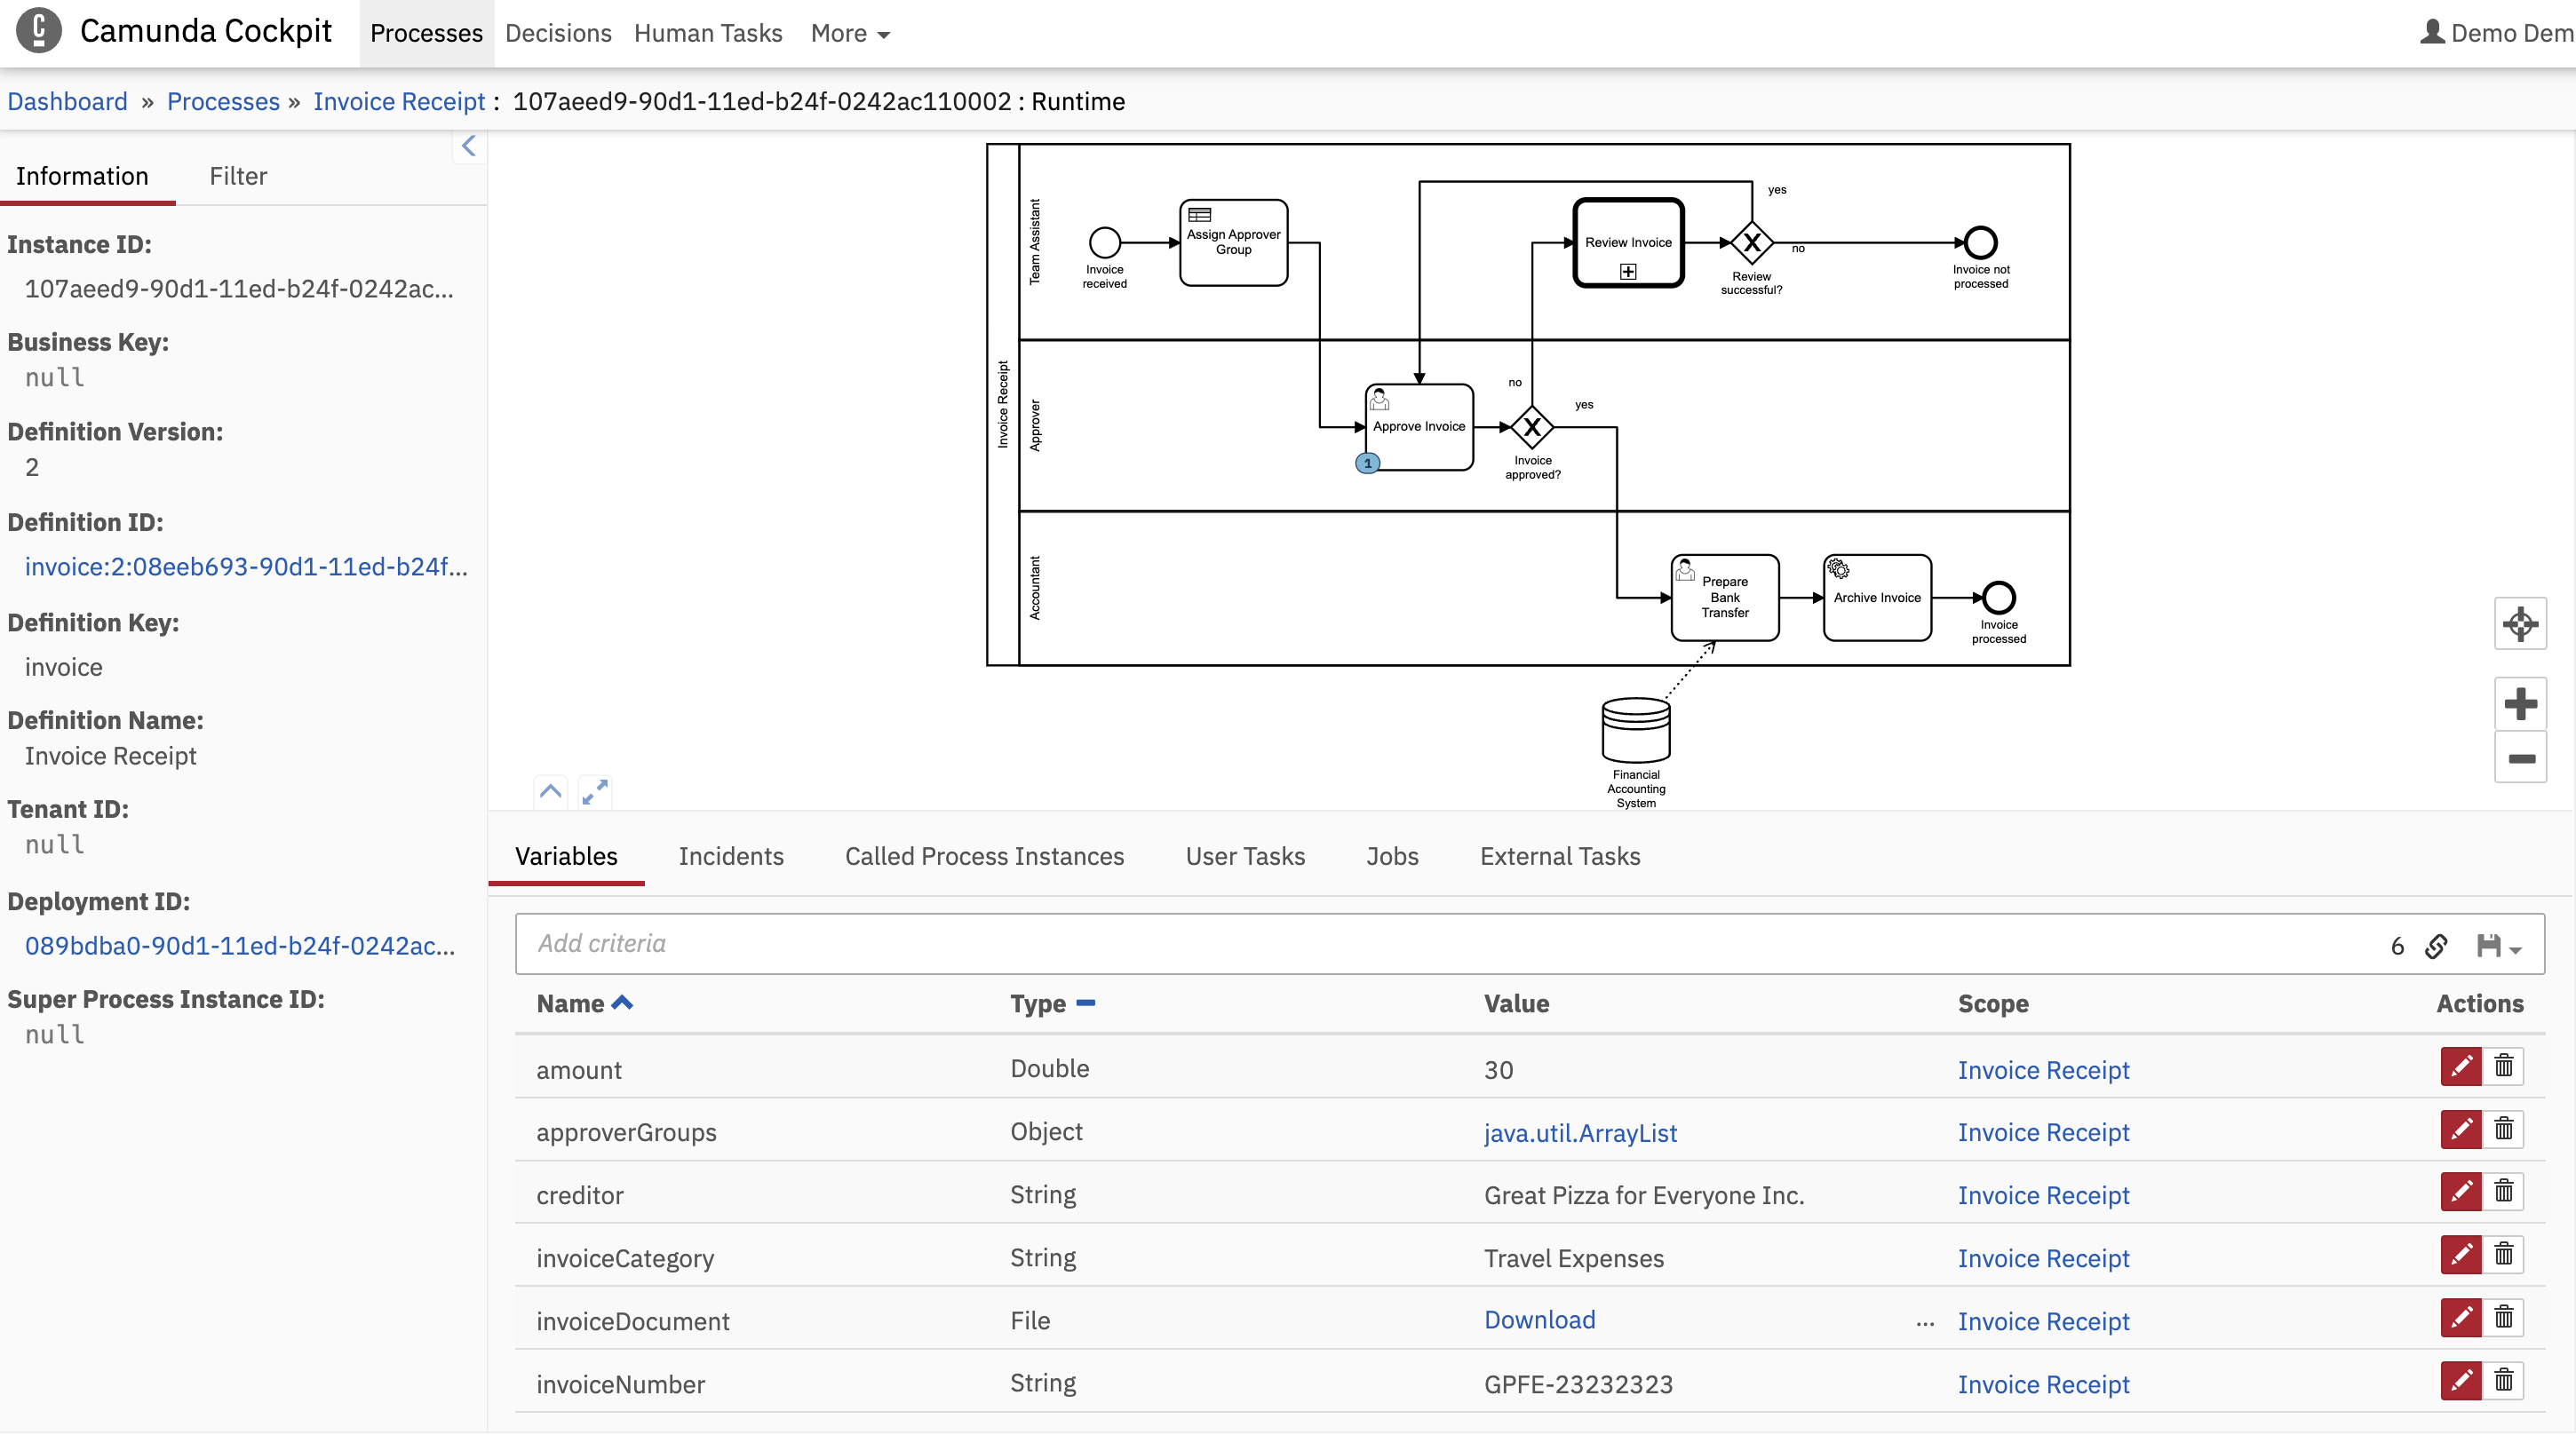Zoom in on the diagram with the plus icon
Screen dimensions: 2576x1435
[2519, 704]
